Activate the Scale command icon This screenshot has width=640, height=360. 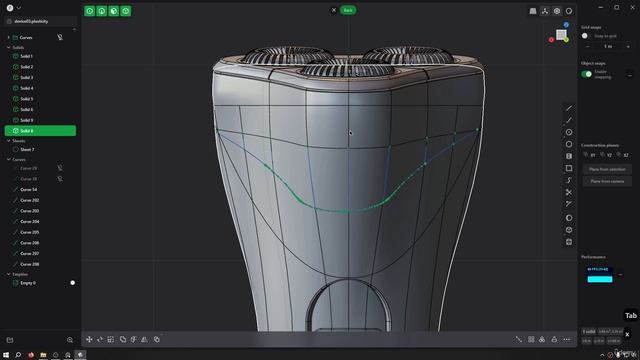(111, 339)
